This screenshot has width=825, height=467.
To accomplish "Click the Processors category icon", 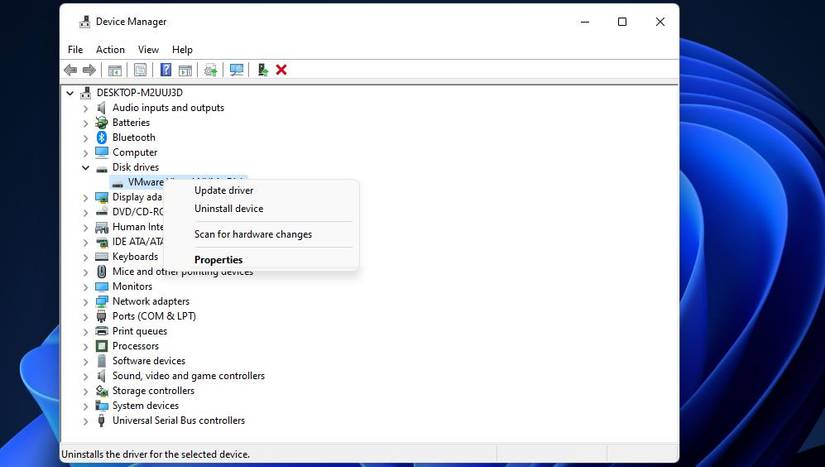I will (102, 346).
